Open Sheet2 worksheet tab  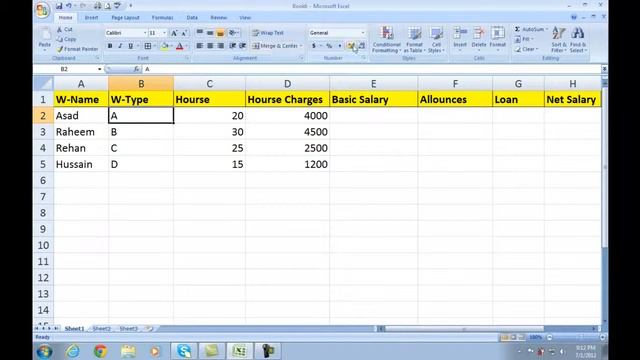pyautogui.click(x=102, y=329)
